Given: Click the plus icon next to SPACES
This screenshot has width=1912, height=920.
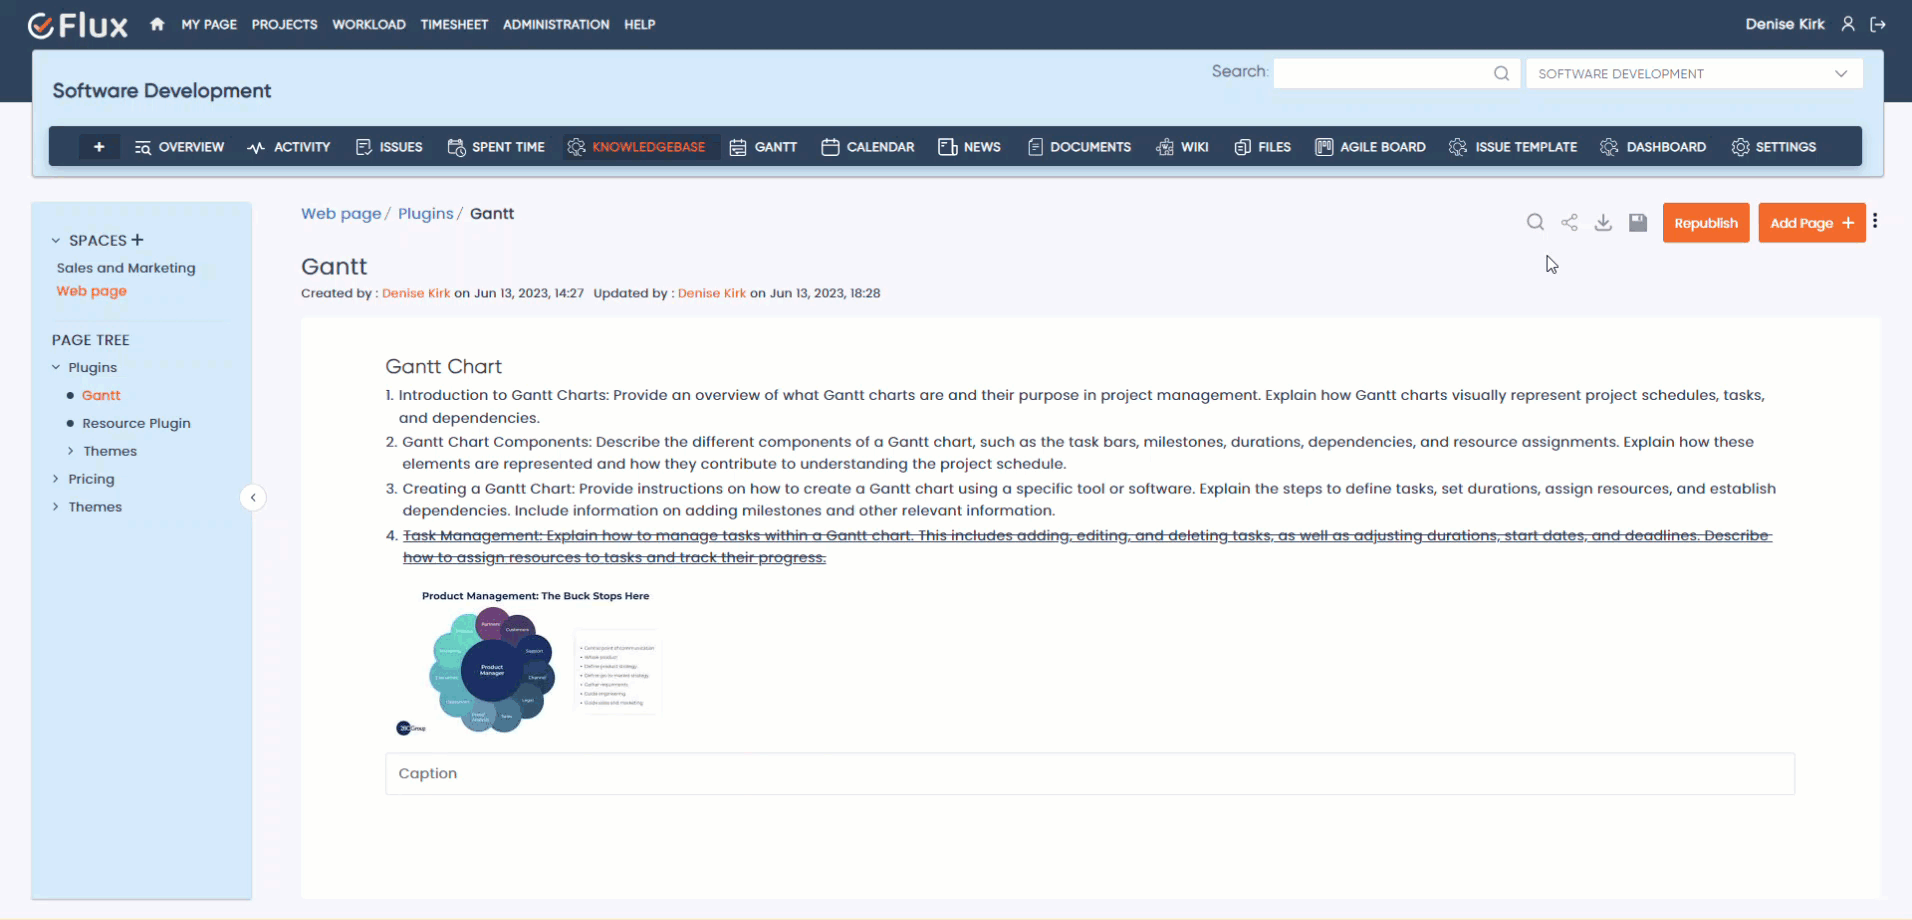Looking at the screenshot, I should (137, 240).
